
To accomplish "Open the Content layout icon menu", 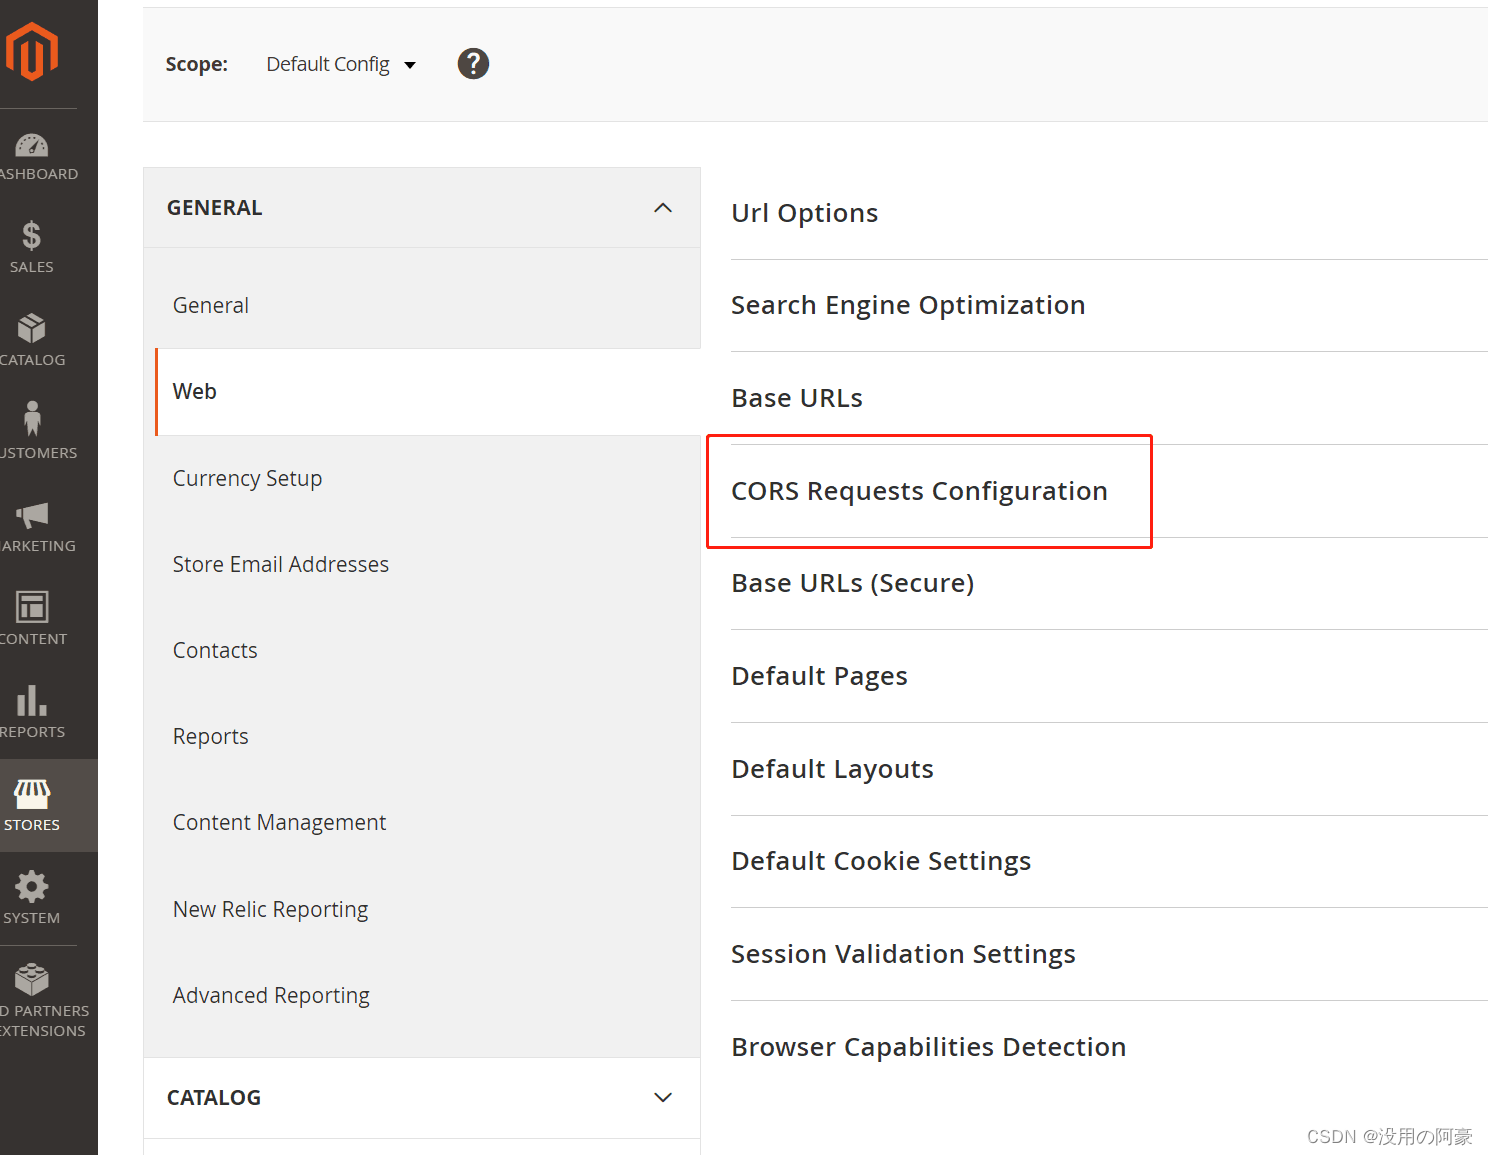I will (x=32, y=606).
